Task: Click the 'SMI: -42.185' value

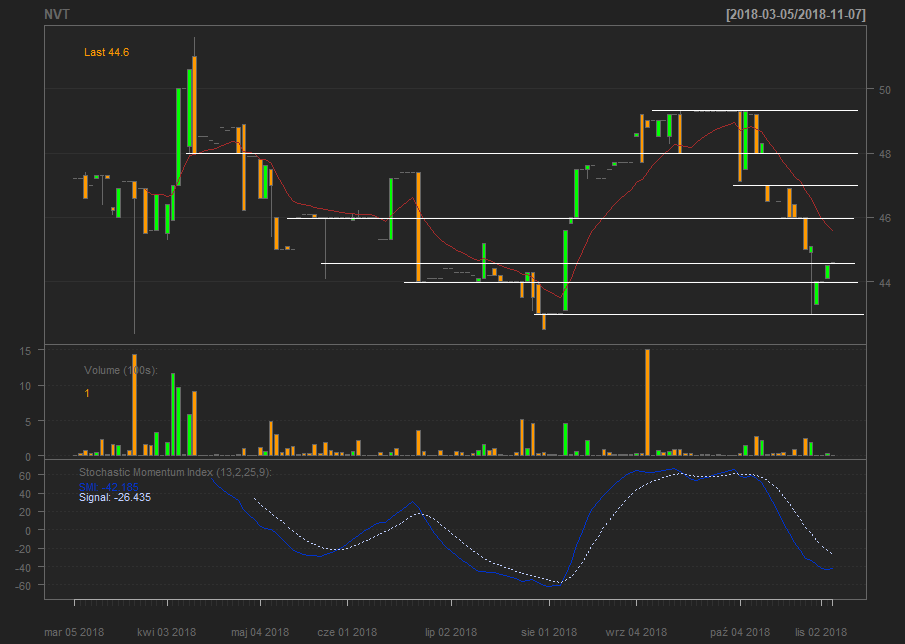Action: (x=109, y=488)
